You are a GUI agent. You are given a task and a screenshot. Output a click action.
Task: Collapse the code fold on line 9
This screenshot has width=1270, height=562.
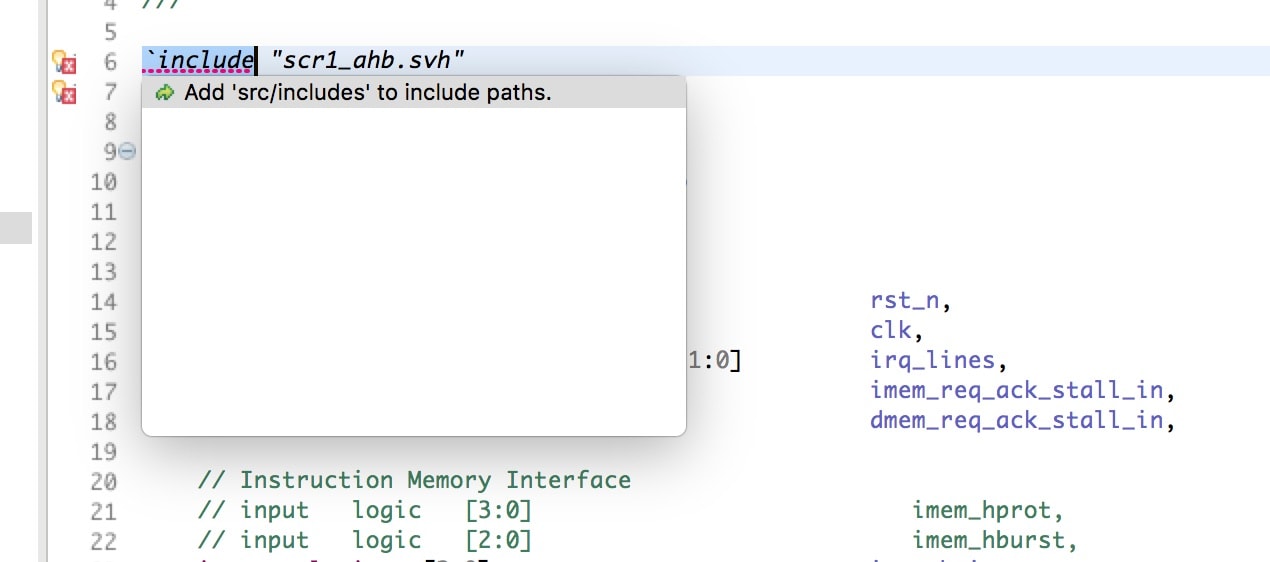[x=127, y=152]
